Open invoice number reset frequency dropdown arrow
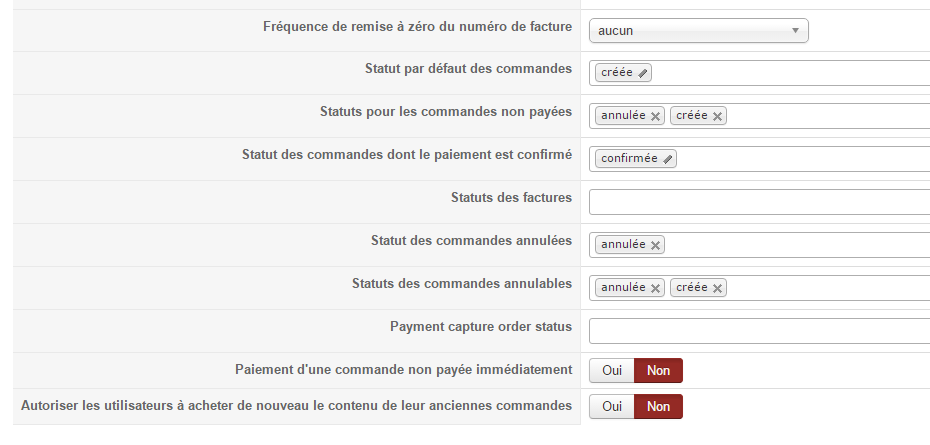This screenshot has width=930, height=445. 795,31
